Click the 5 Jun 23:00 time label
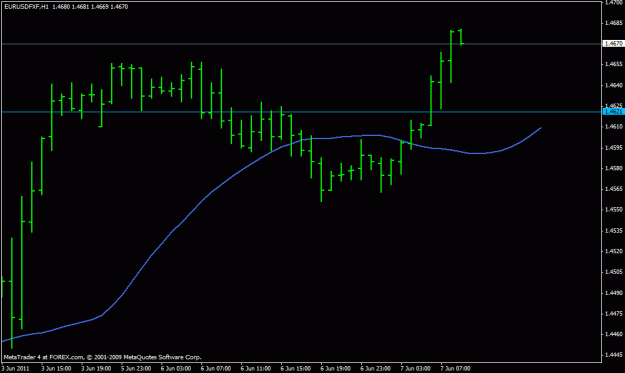The width and height of the screenshot is (625, 373). click(x=136, y=369)
